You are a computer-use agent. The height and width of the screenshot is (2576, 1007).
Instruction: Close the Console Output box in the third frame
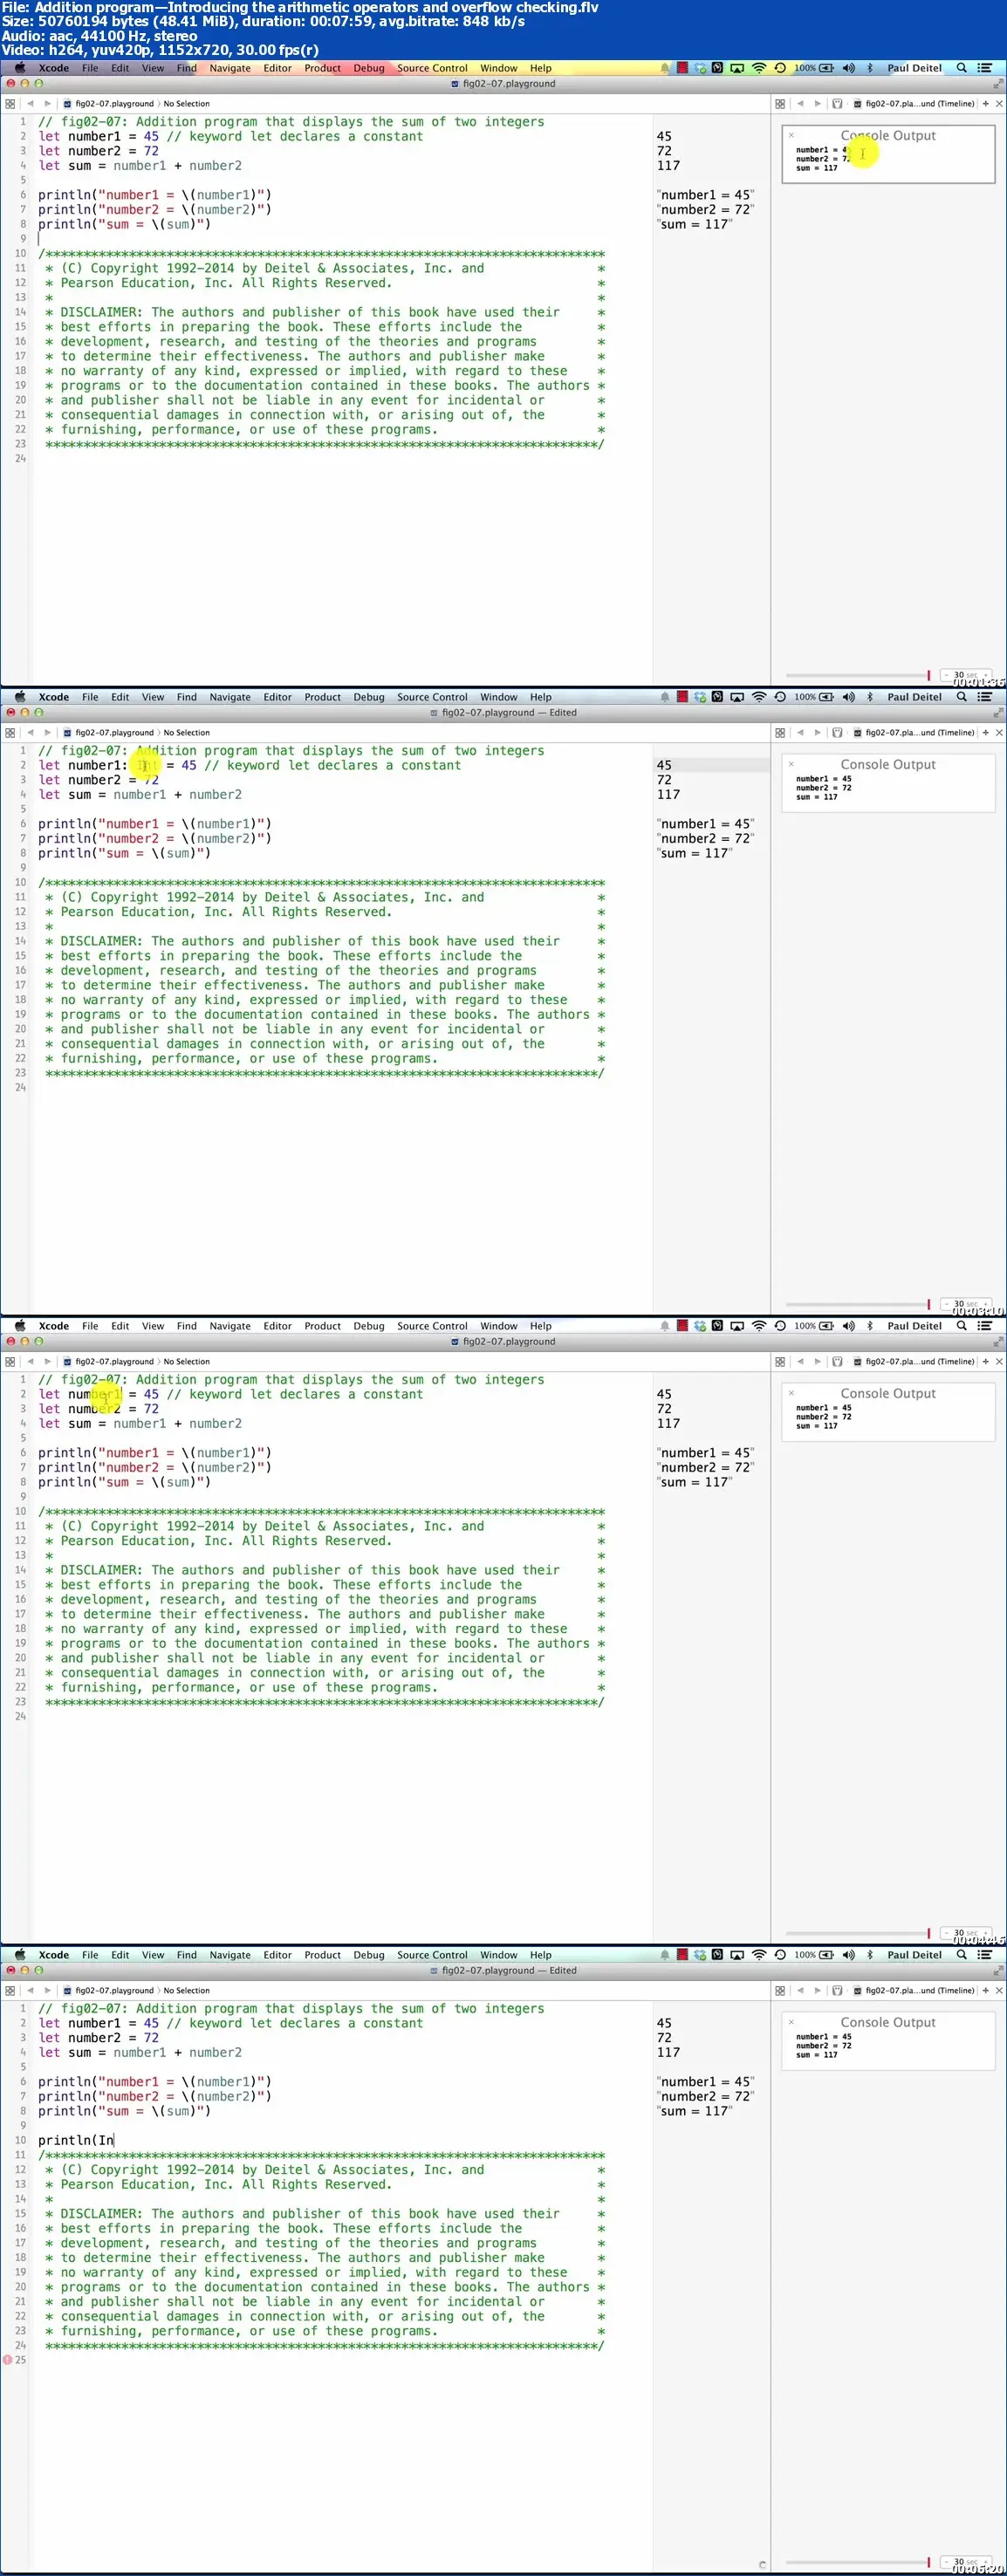(x=791, y=1393)
